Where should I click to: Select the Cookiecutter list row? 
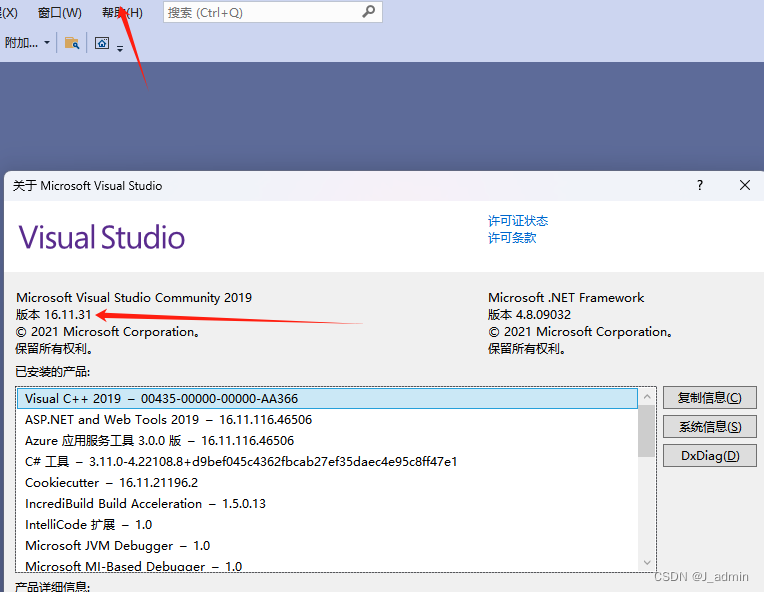pyautogui.click(x=327, y=482)
